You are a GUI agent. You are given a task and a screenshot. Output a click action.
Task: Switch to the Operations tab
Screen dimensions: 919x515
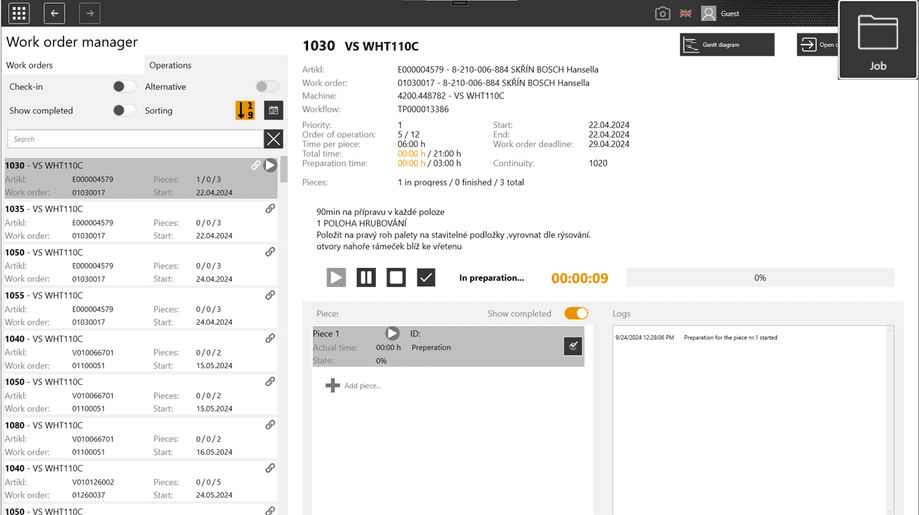click(170, 65)
